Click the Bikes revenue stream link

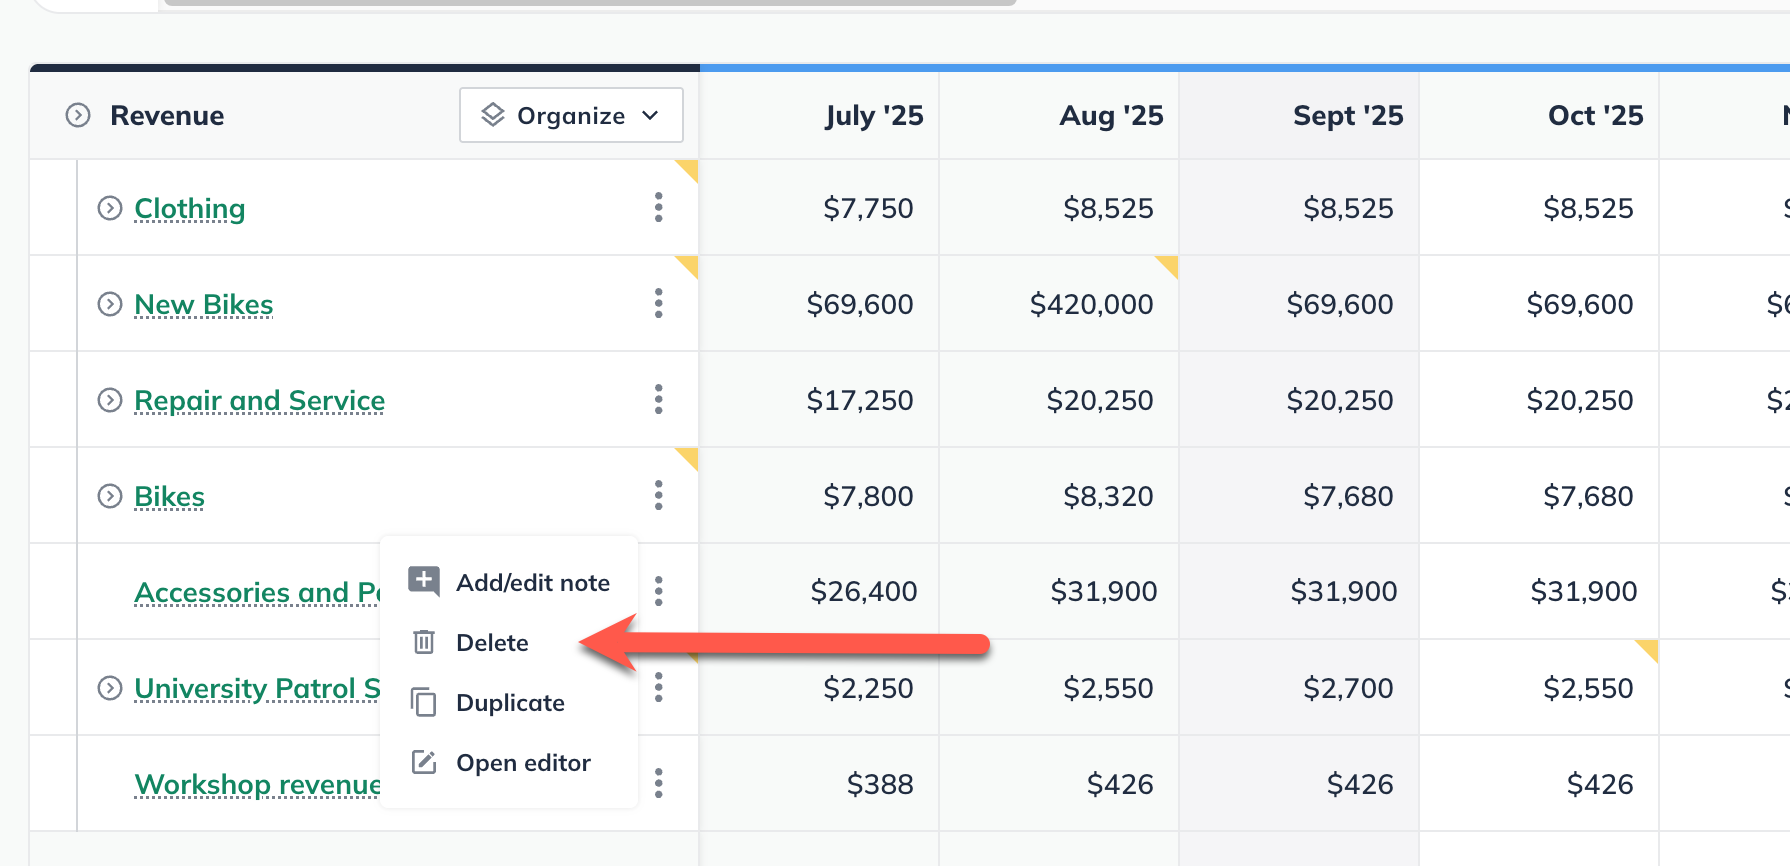[x=169, y=497]
